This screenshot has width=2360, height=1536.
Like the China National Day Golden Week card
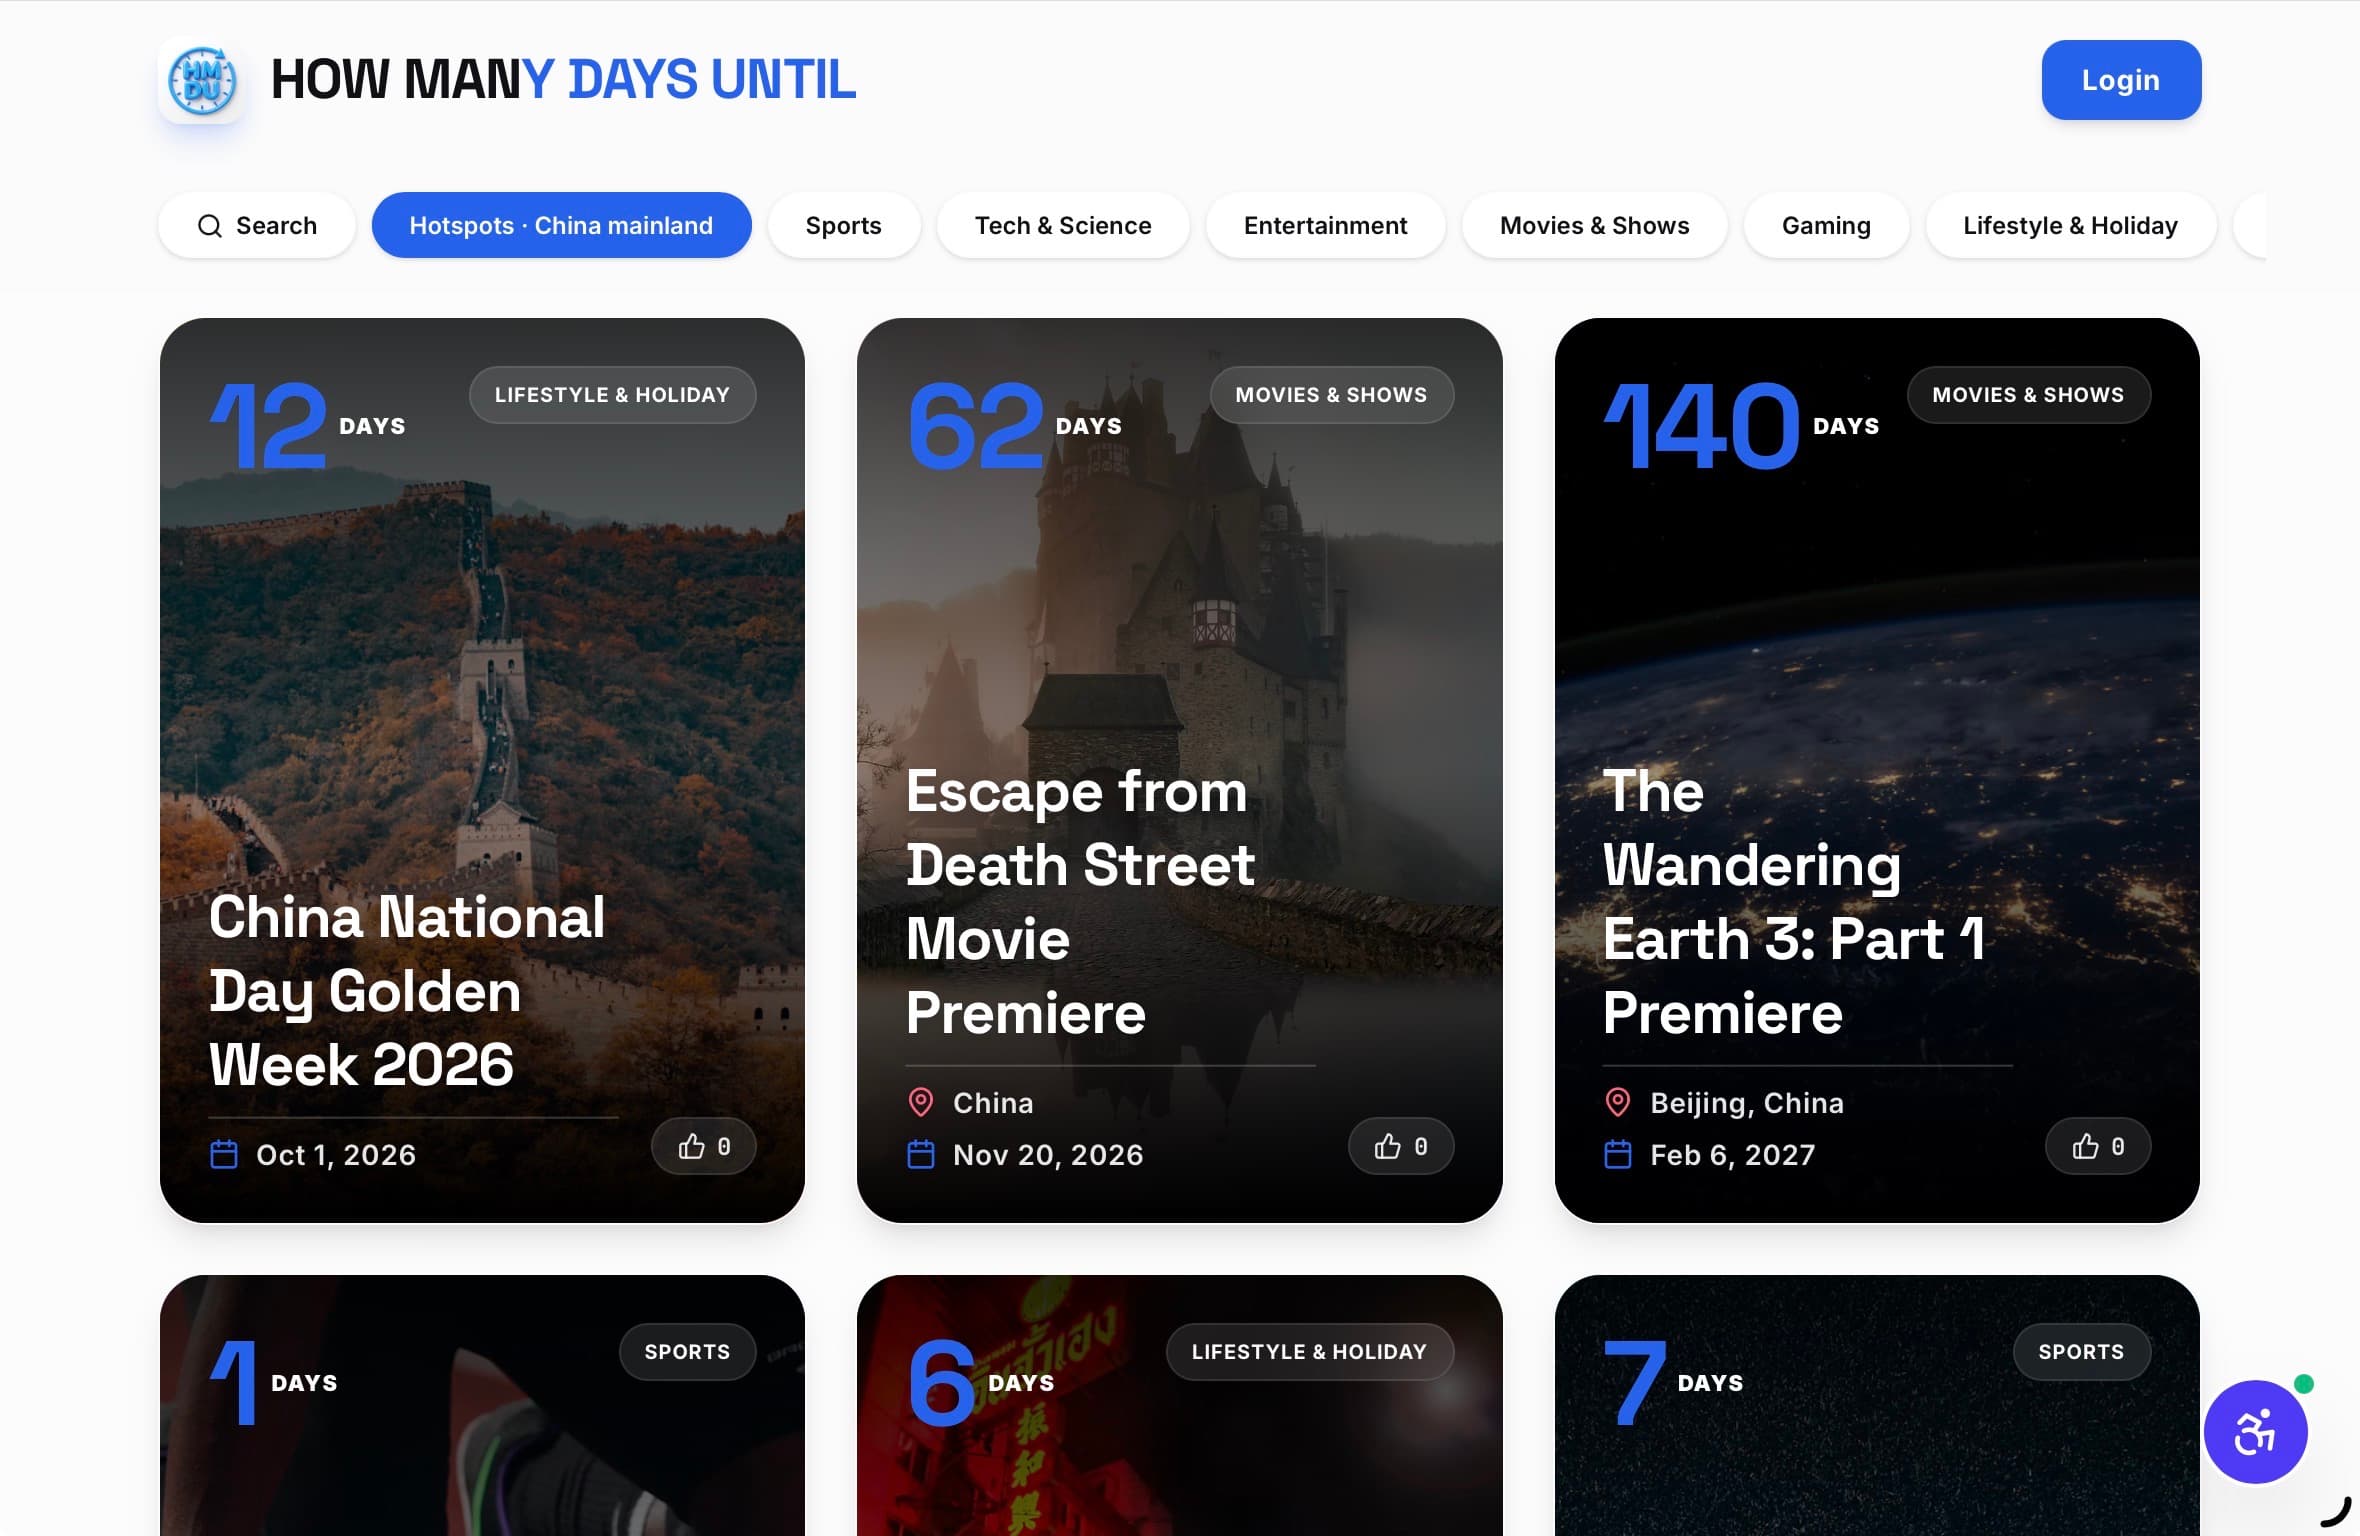click(704, 1146)
